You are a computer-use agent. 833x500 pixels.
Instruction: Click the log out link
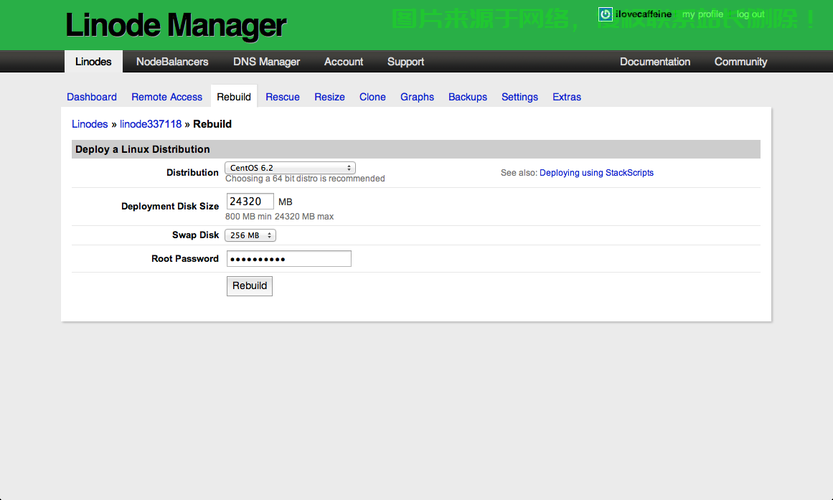[x=750, y=14]
